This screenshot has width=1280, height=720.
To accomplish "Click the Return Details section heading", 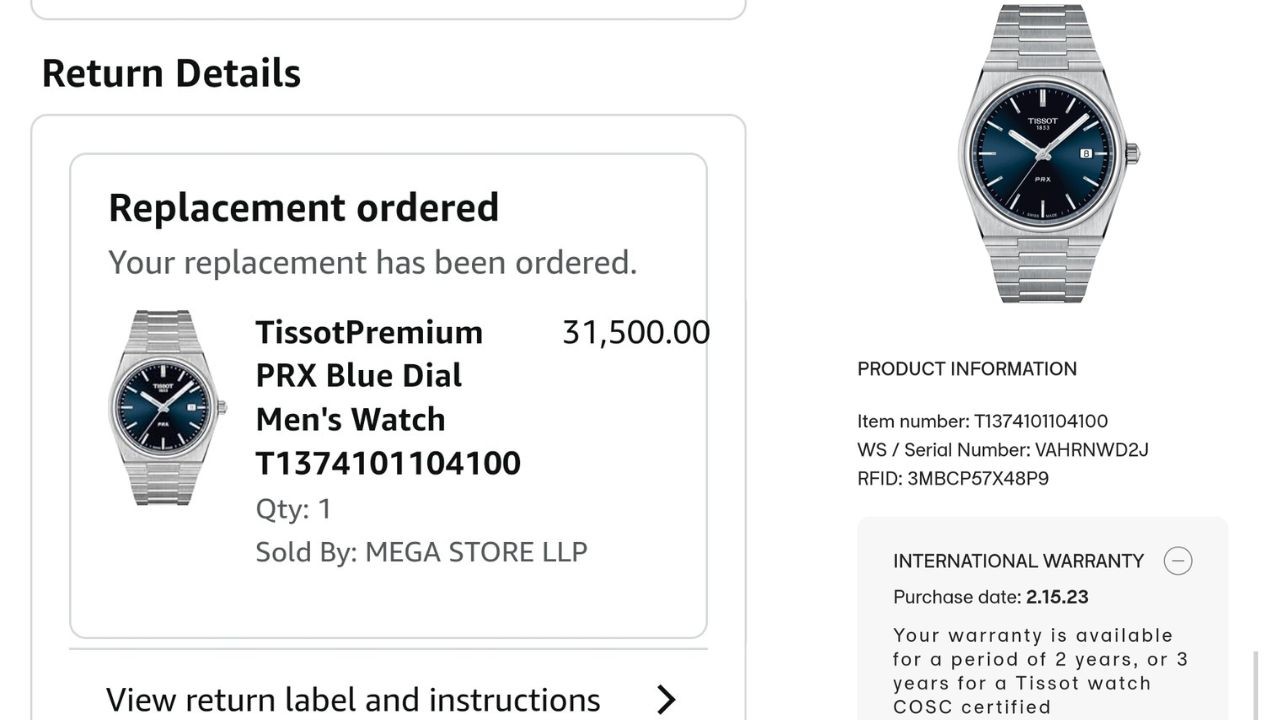I will [x=171, y=73].
